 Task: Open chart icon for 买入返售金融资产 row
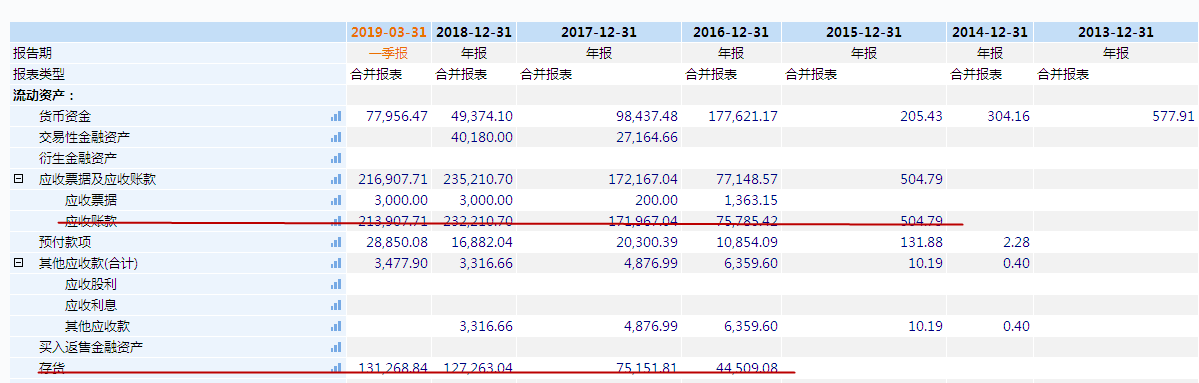point(336,347)
